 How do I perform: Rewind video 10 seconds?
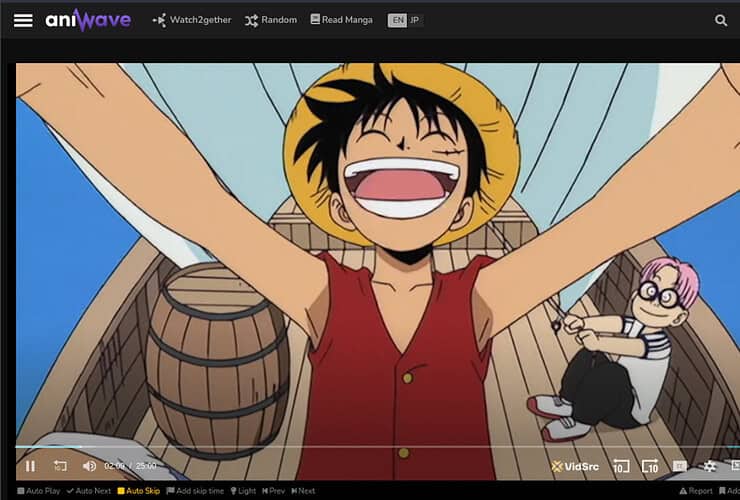pyautogui.click(x=621, y=467)
